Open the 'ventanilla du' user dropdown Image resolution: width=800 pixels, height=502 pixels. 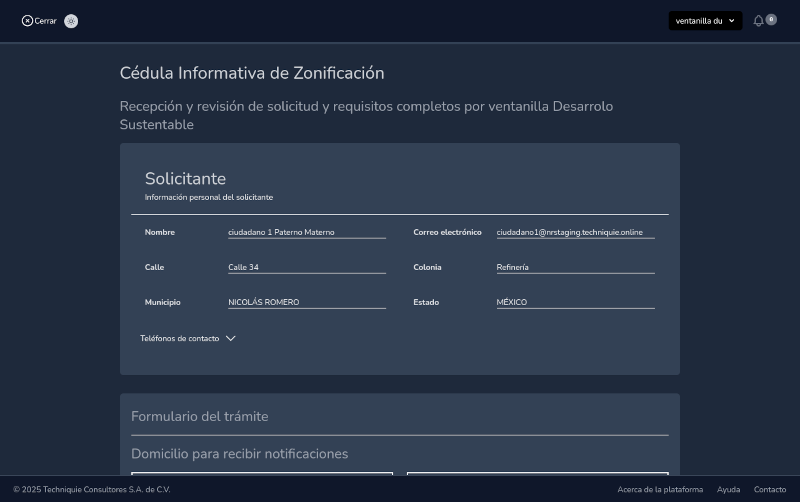(705, 21)
